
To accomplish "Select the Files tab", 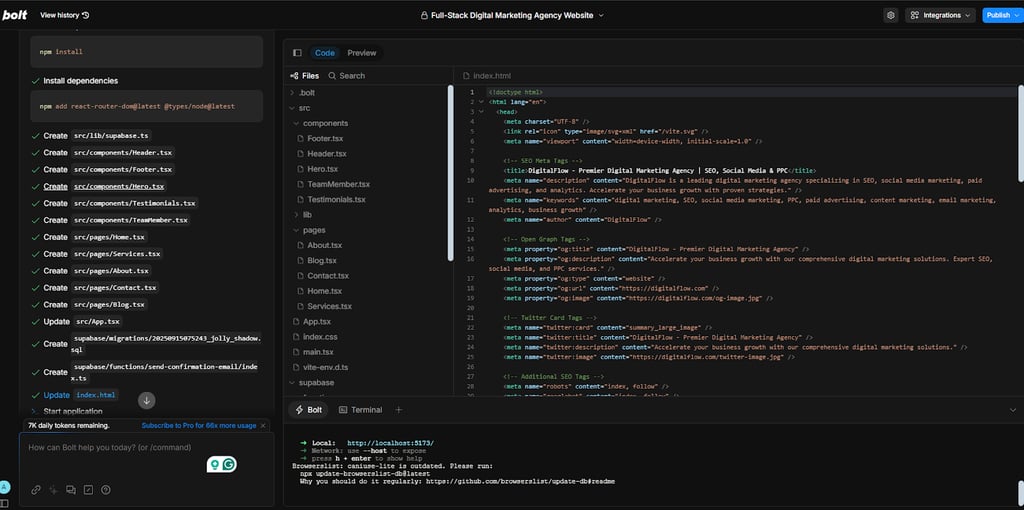I will [304, 76].
